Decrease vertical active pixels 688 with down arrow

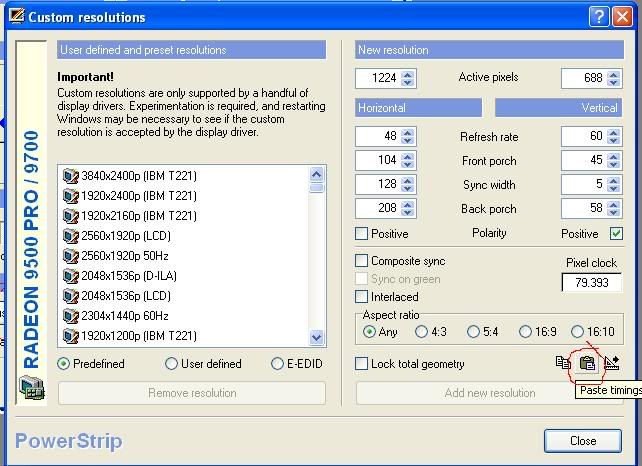(x=613, y=82)
